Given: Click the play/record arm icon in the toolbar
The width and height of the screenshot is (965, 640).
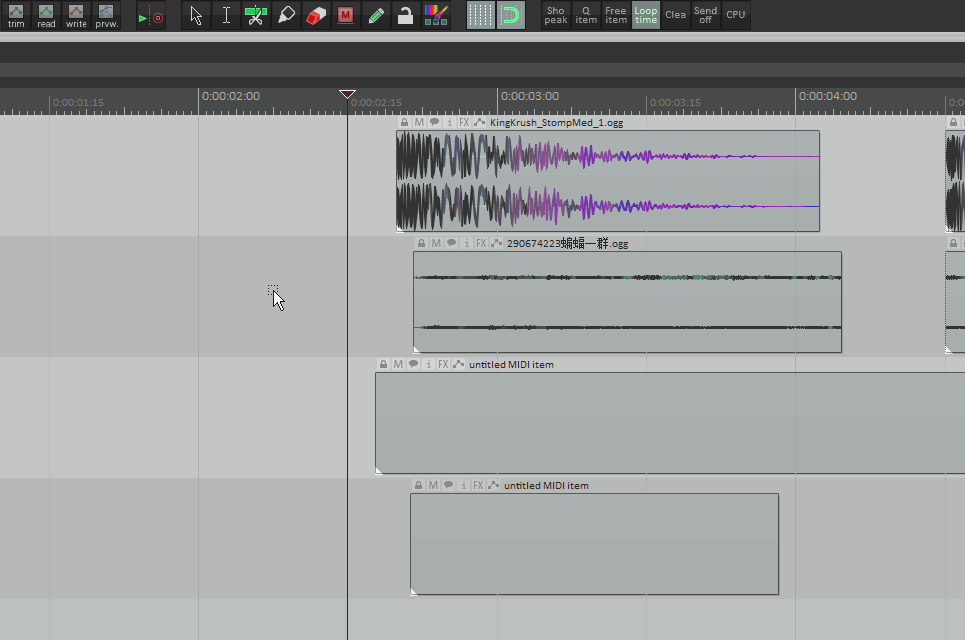Looking at the screenshot, I should pos(151,17).
